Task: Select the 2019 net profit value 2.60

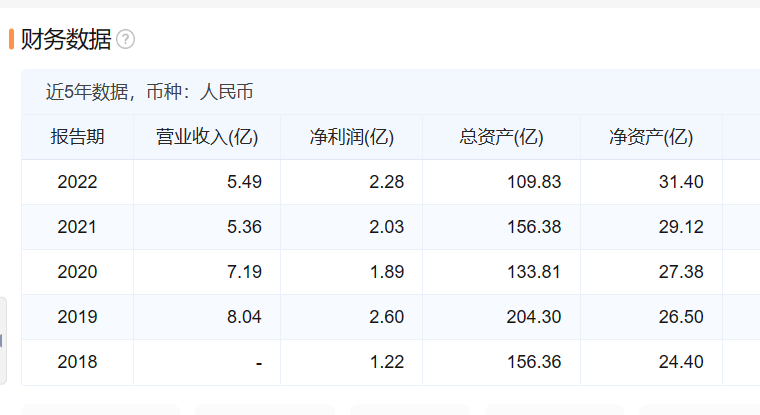Action: click(387, 317)
